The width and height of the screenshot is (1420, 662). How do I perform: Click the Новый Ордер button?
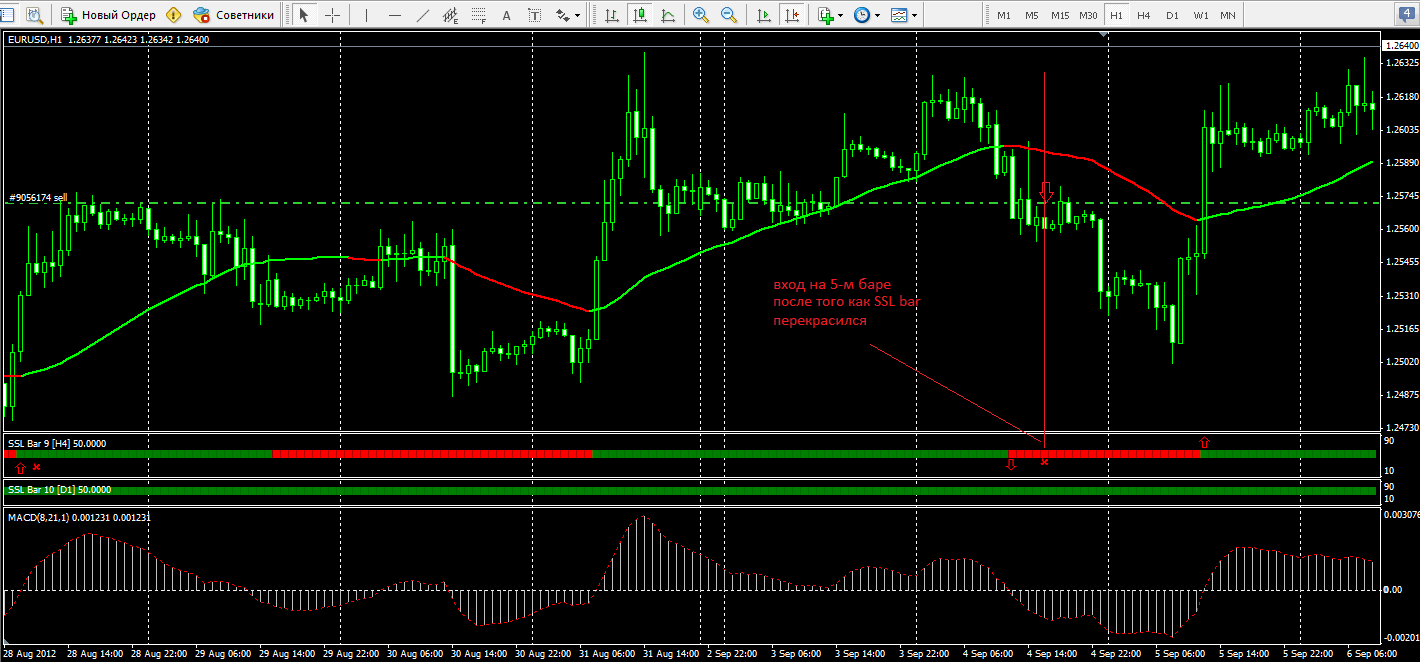[x=107, y=15]
